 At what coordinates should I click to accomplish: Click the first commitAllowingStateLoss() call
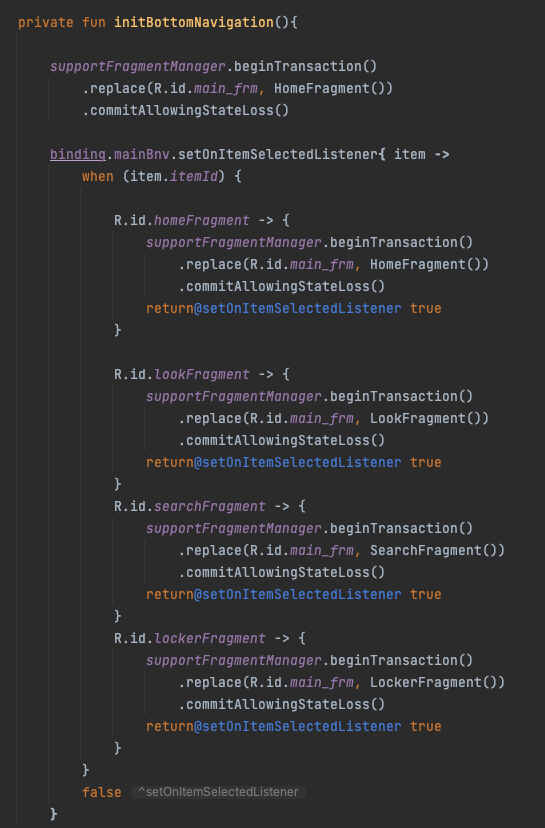click(x=185, y=110)
